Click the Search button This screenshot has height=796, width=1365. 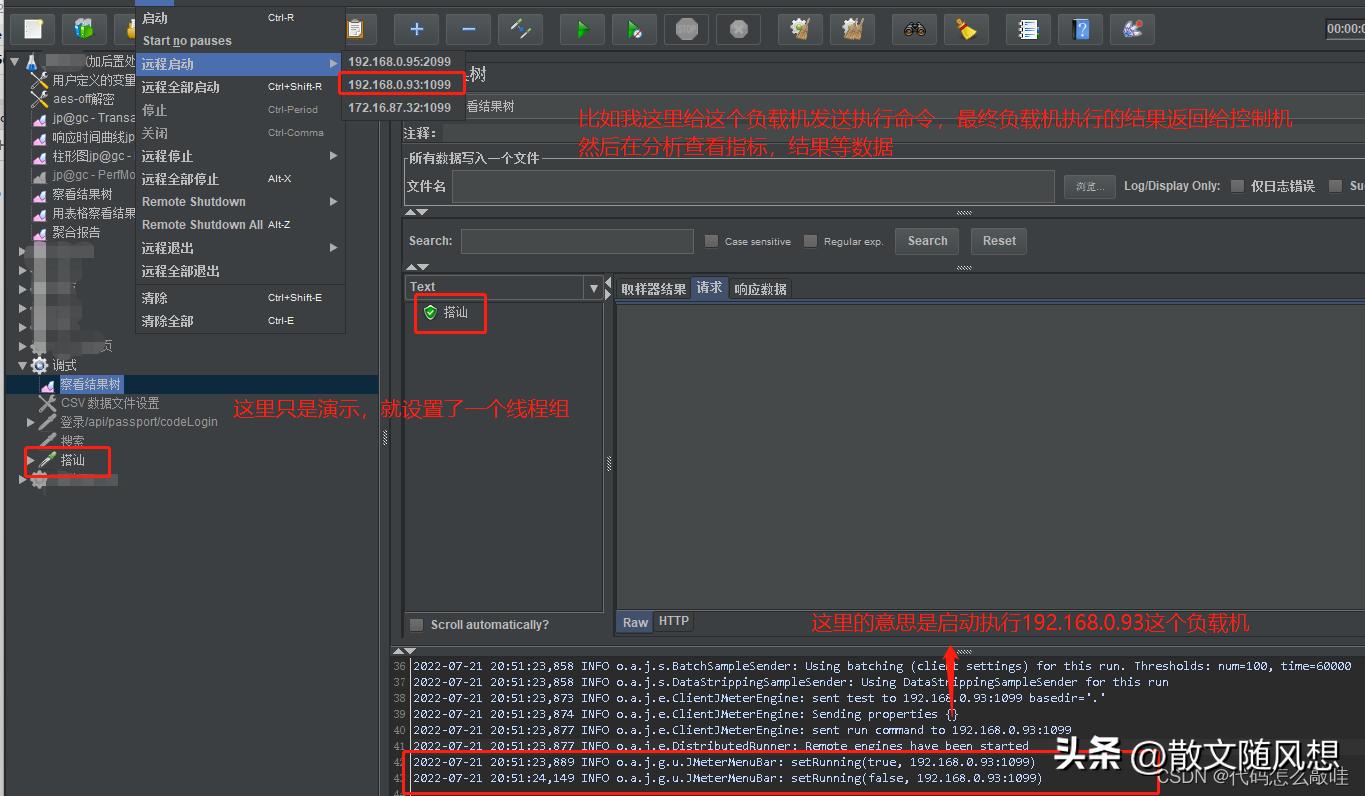click(926, 240)
